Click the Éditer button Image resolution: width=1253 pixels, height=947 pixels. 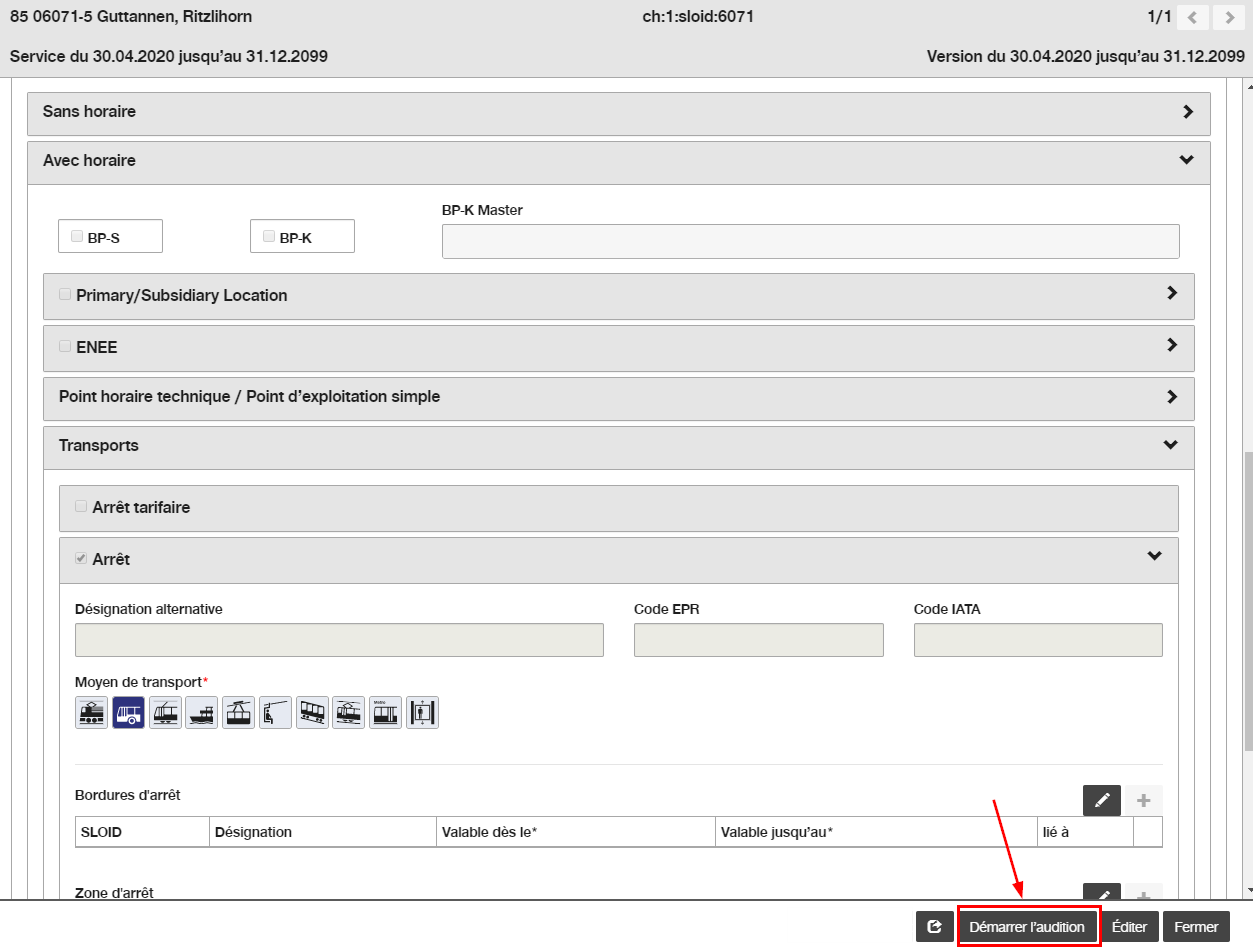(x=1129, y=927)
